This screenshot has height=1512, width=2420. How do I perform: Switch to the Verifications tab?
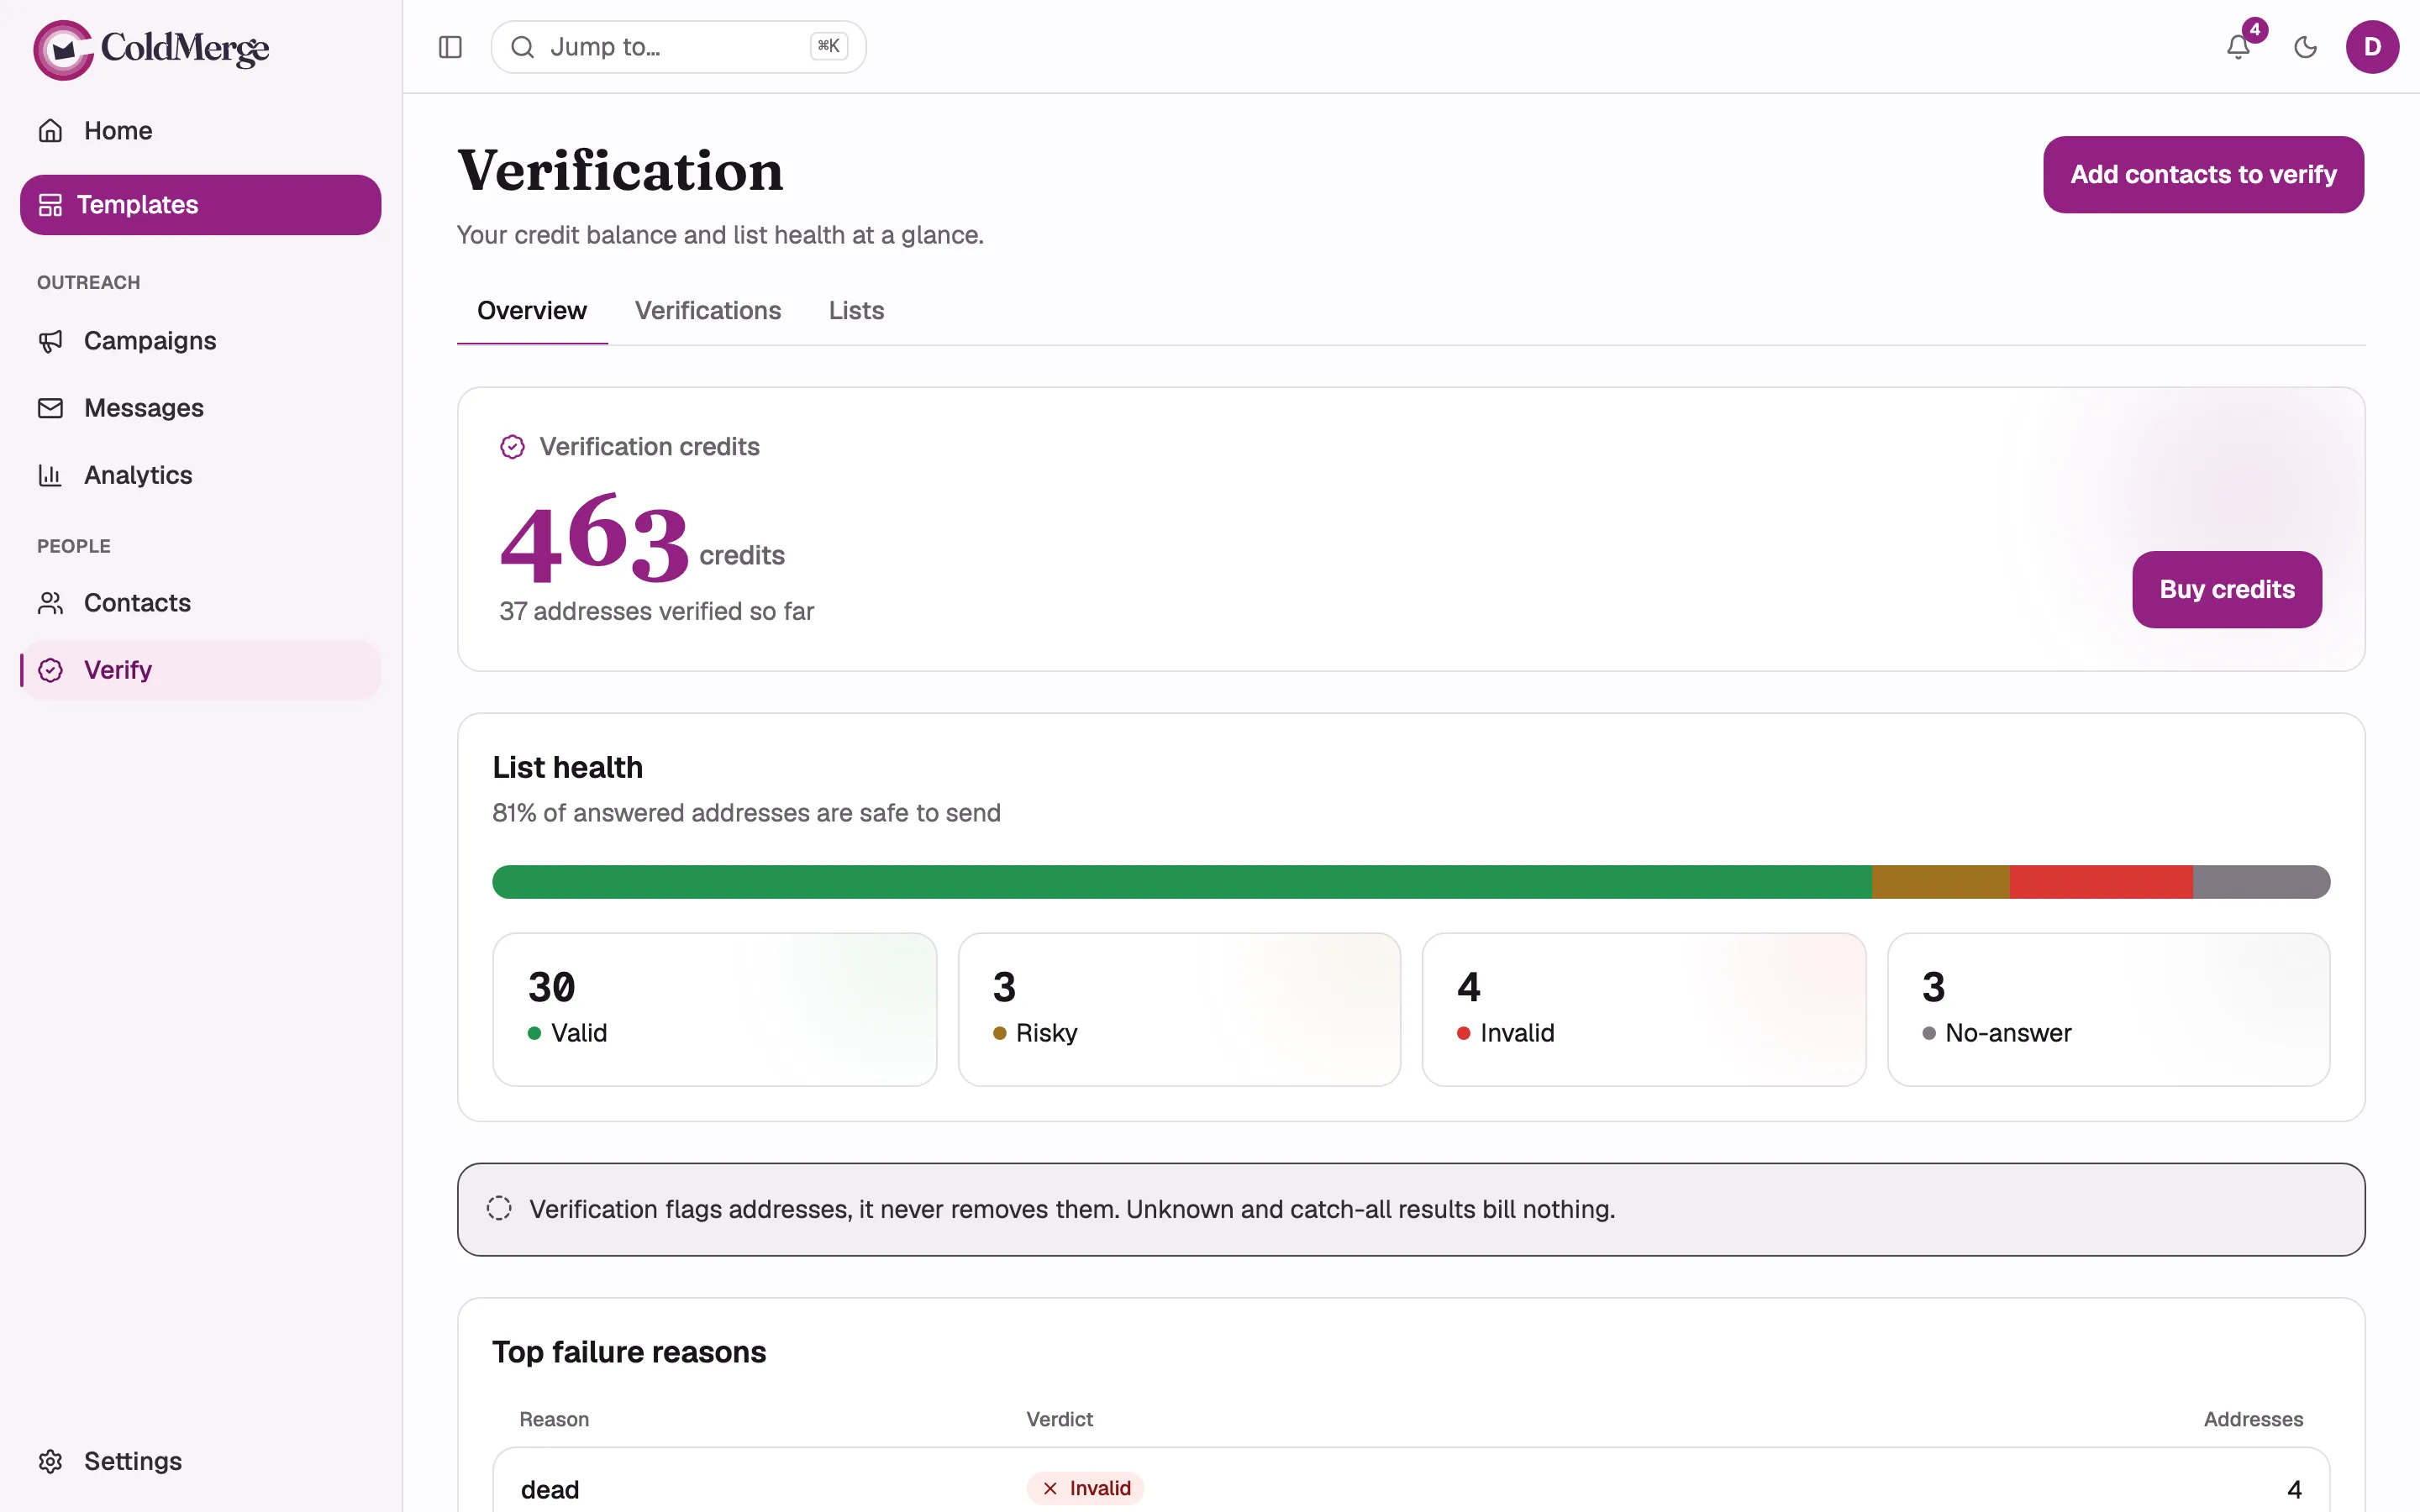(708, 311)
